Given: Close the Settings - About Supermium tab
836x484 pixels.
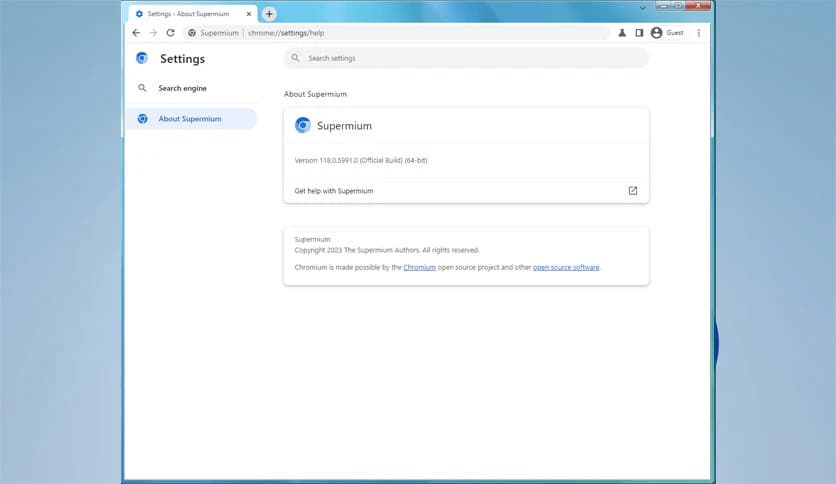Looking at the screenshot, I should tap(248, 14).
